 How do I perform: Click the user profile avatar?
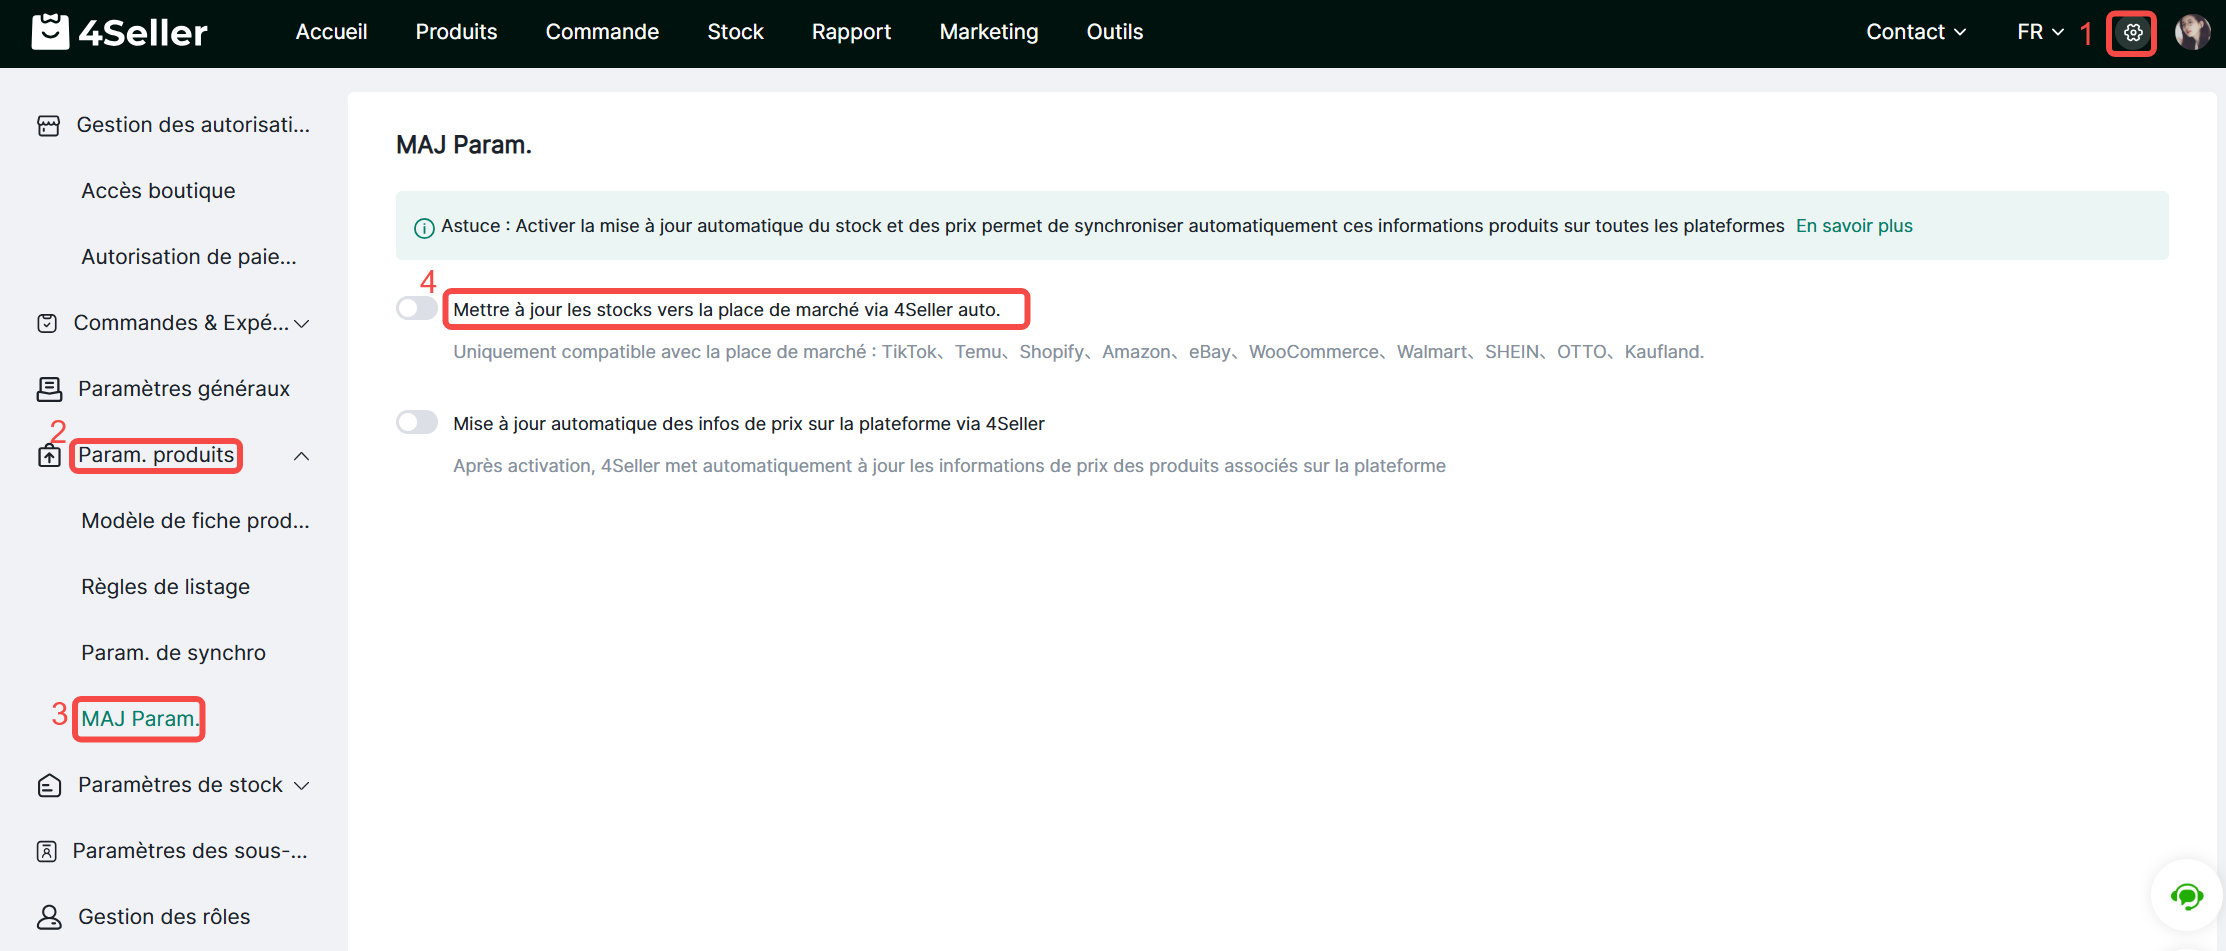(x=2192, y=33)
